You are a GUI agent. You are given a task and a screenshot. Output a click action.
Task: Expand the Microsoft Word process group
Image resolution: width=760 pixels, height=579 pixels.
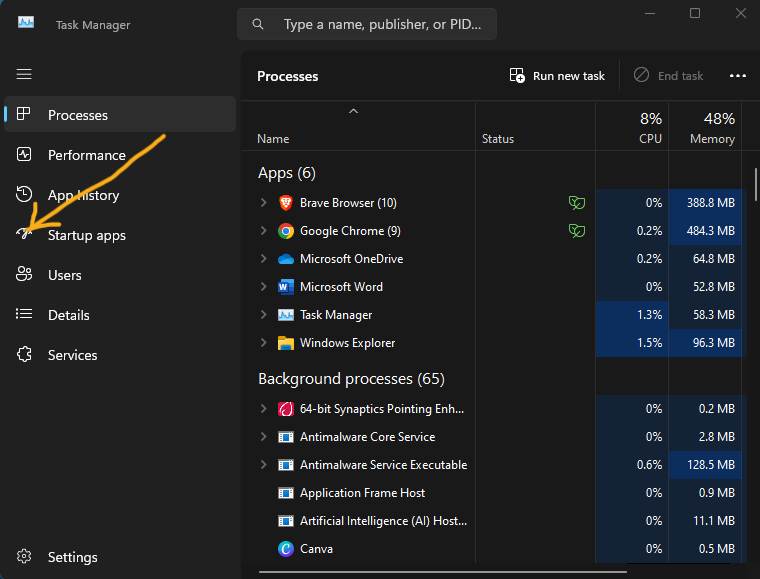click(263, 286)
